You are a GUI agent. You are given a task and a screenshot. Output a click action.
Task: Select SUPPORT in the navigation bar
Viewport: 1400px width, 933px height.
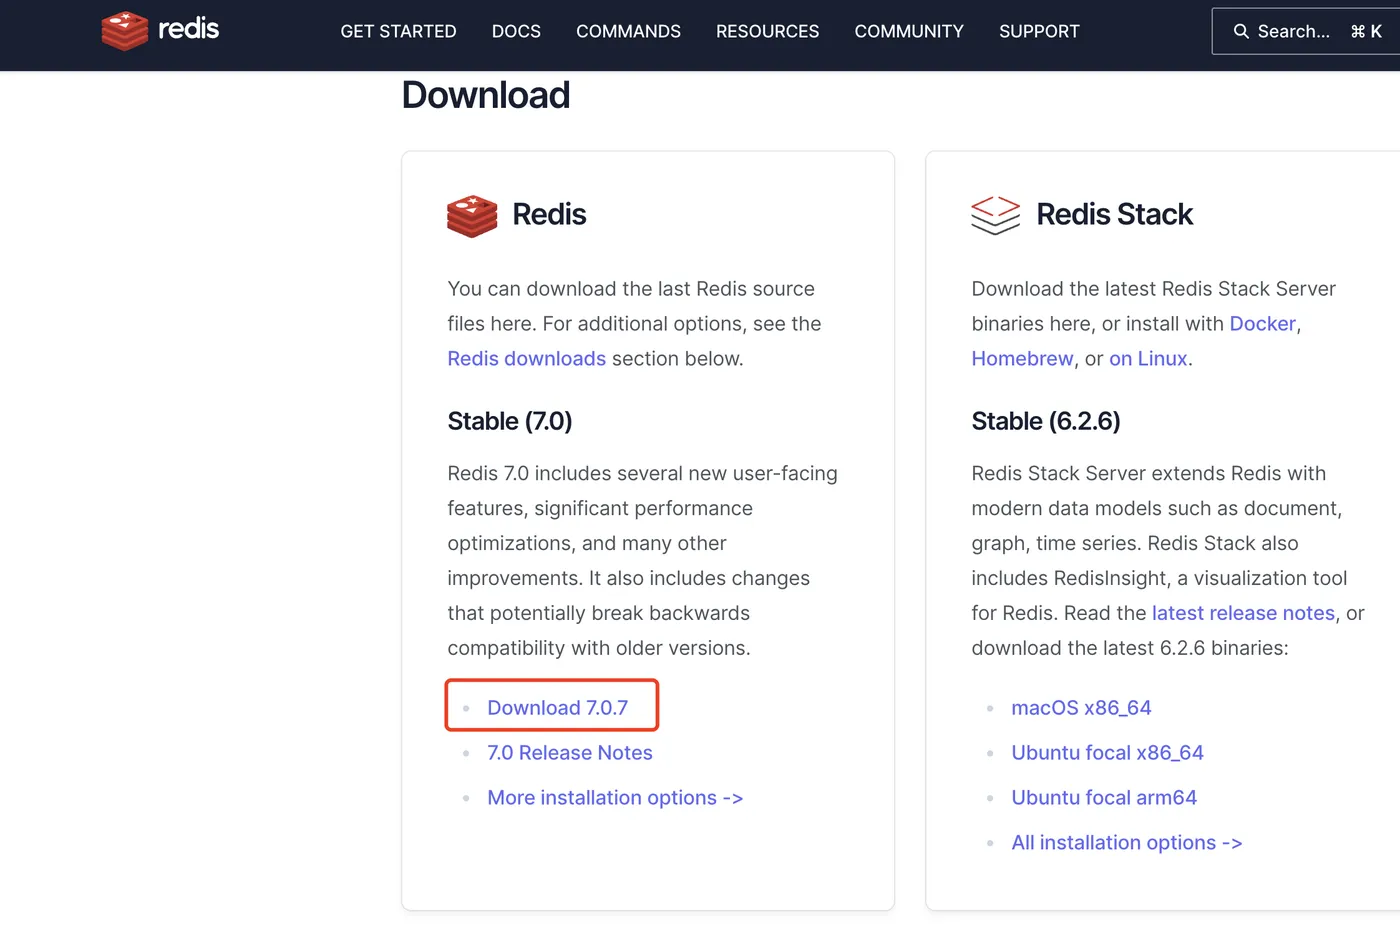[x=1039, y=31]
